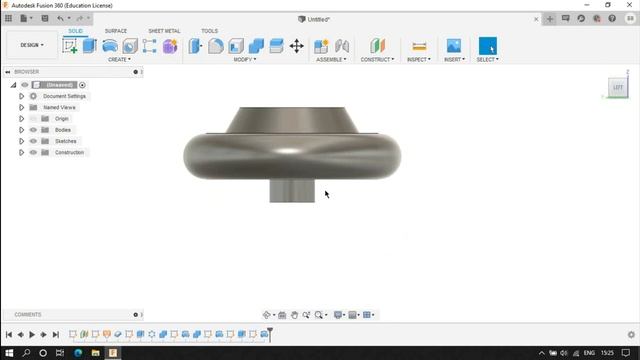Open the Data Panel grid icon

(8, 18)
